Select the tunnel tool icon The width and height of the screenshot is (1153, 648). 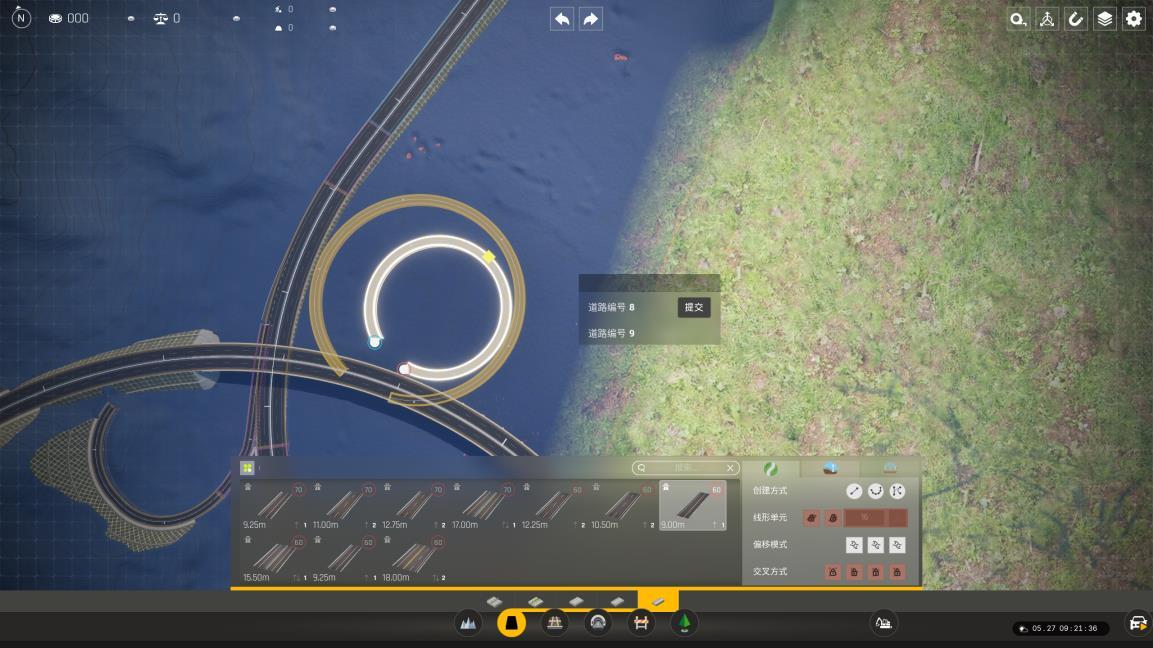click(598, 624)
